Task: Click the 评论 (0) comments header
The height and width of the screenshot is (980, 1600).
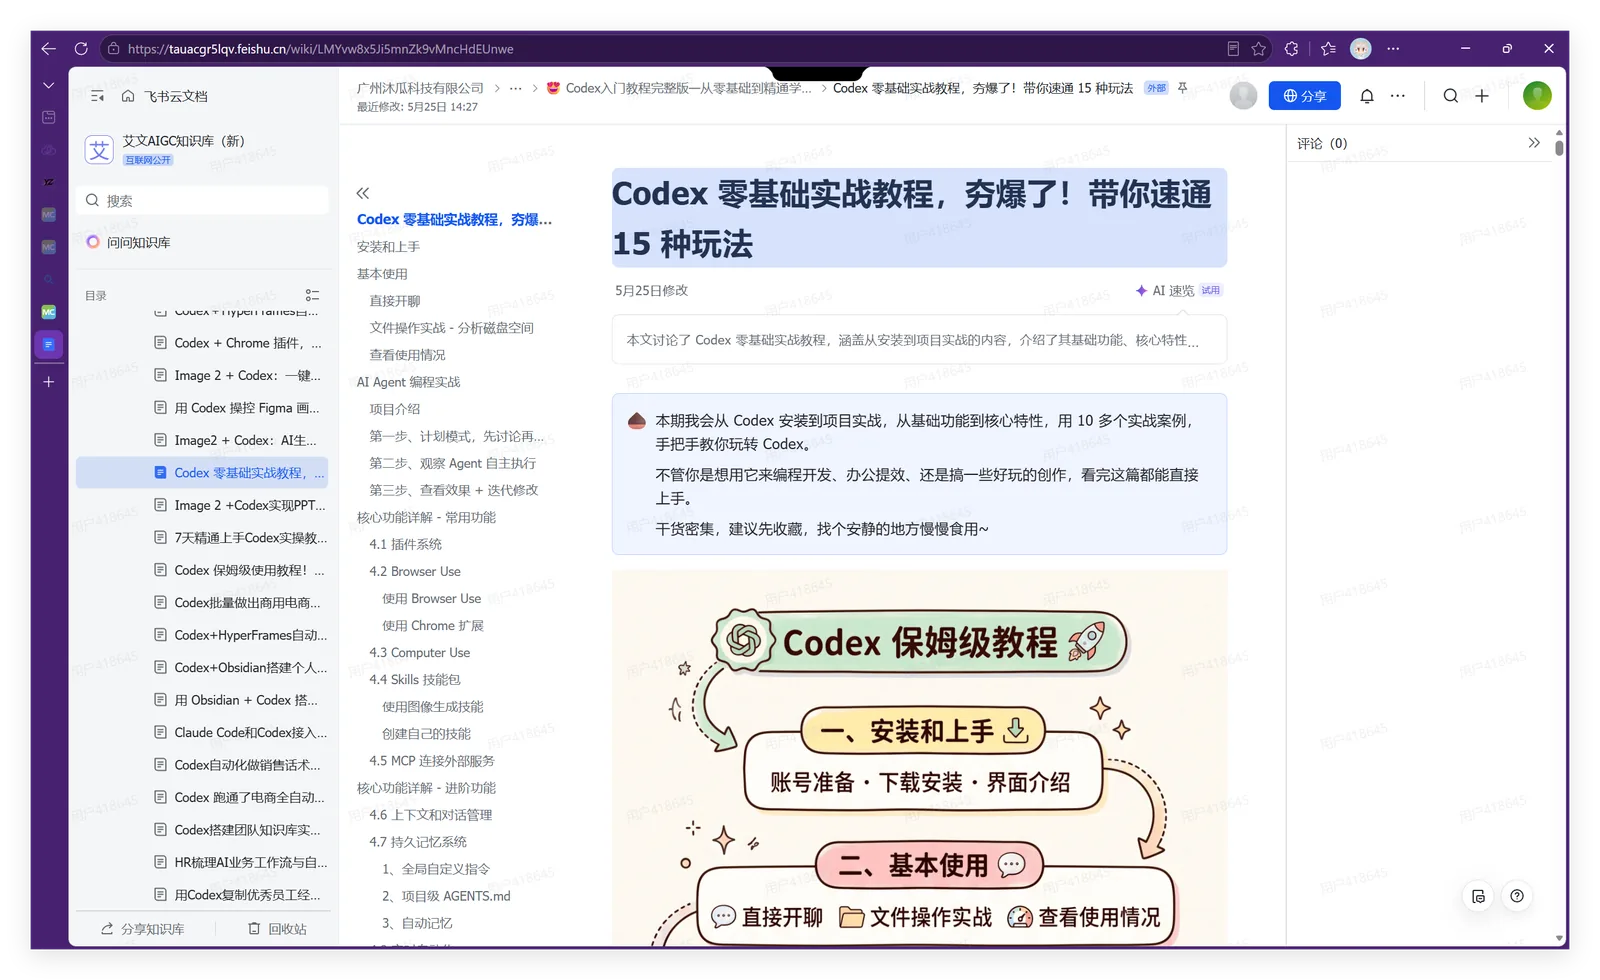Action: click(1322, 143)
